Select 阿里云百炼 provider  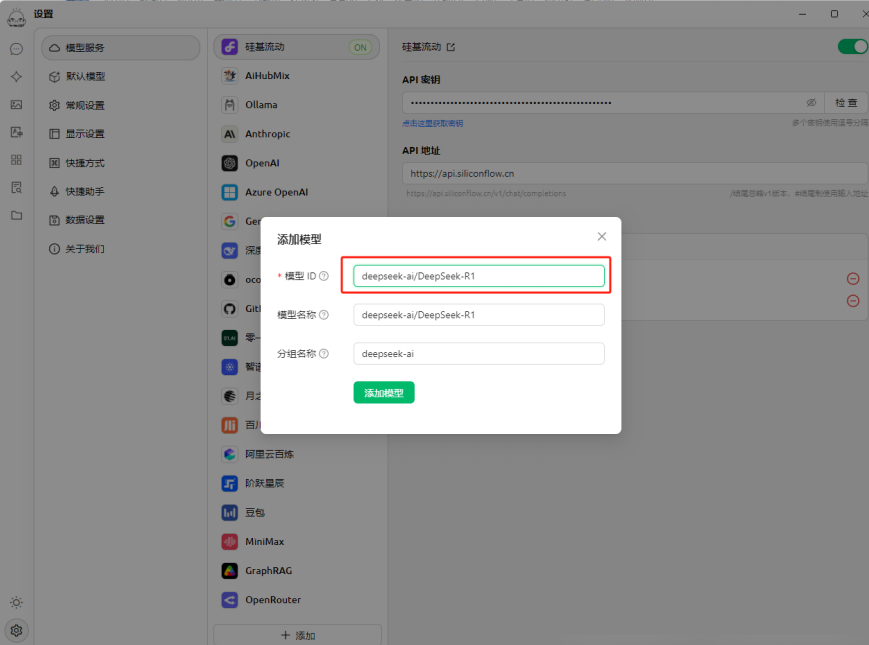point(297,454)
